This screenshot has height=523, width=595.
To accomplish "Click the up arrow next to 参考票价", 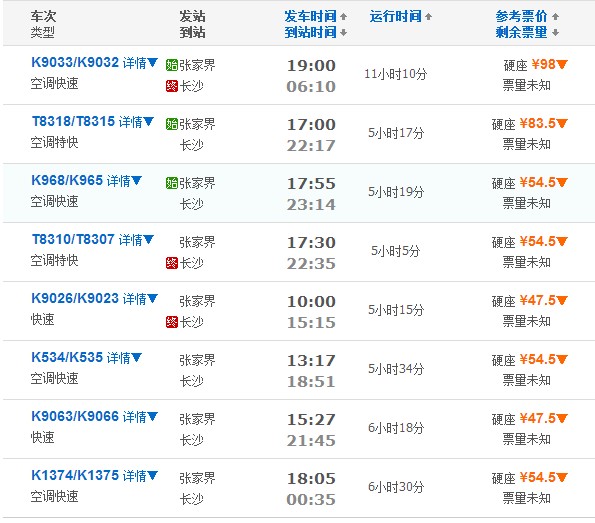I will coord(555,16).
